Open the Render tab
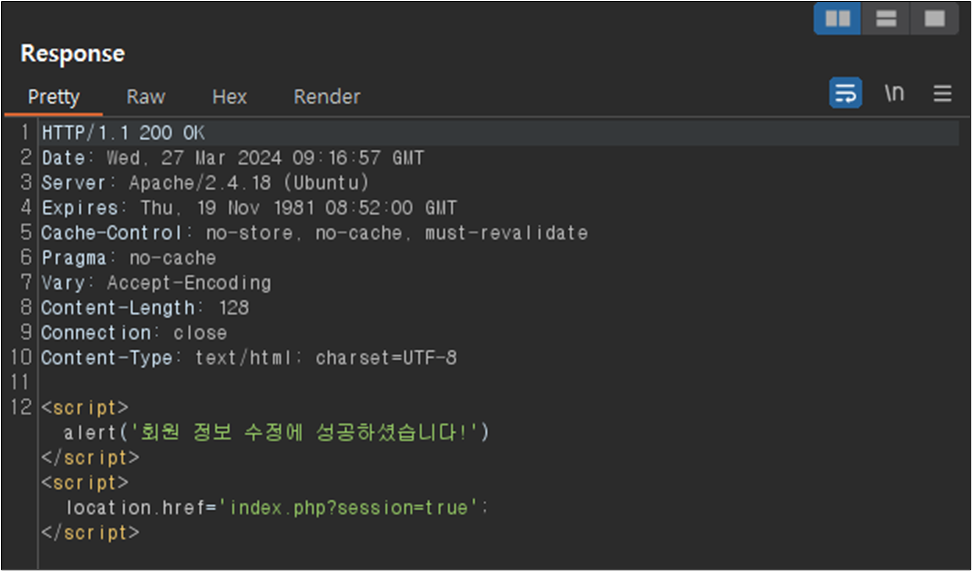This screenshot has width=972, height=571. 327,97
